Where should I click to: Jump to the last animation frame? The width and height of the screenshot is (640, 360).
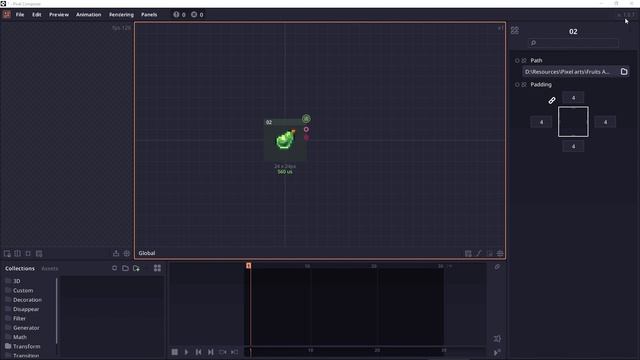211,352
